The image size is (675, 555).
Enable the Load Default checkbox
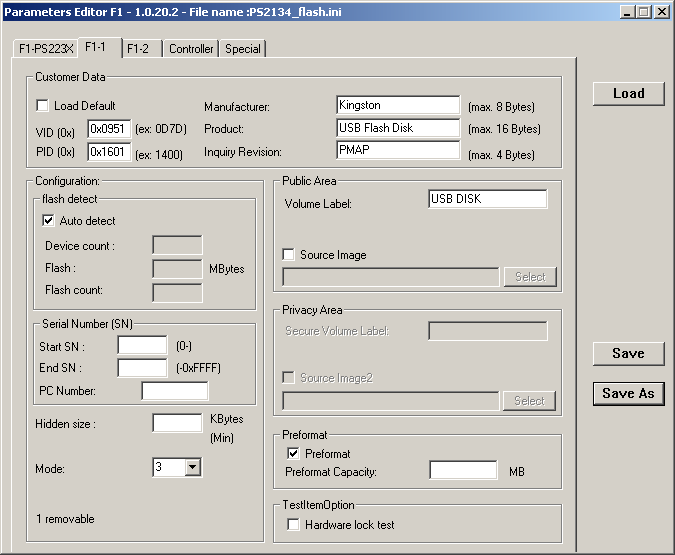click(43, 106)
